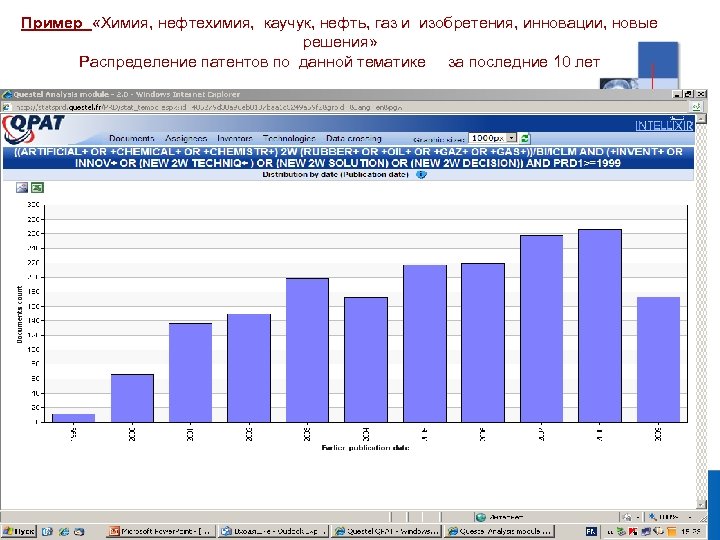Click the tallest bar in the chart
Viewport: 720px width, 540px height.
click(x=600, y=326)
